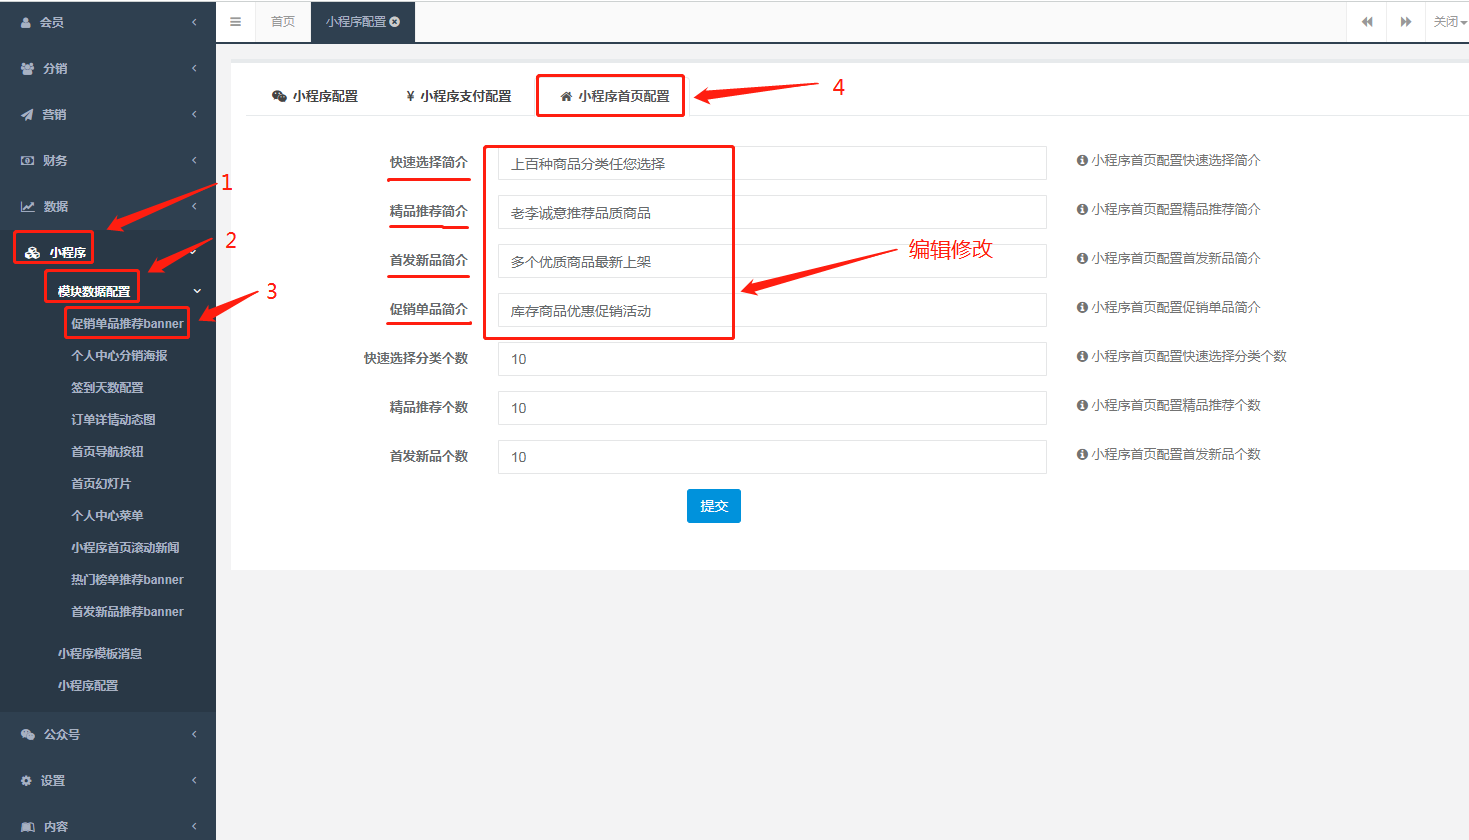Click the 数据 chart icon
This screenshot has width=1469, height=840.
point(28,206)
